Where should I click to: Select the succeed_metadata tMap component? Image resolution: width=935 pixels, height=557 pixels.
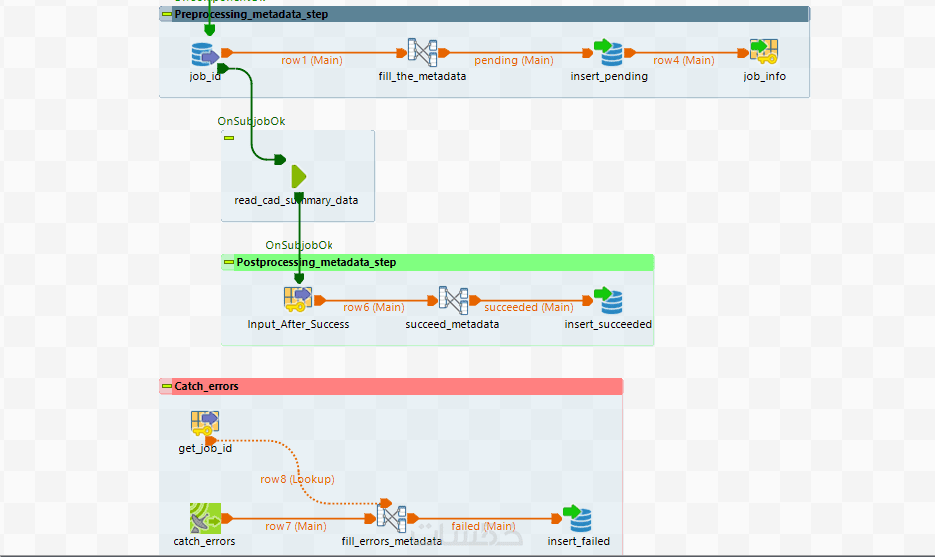453,300
